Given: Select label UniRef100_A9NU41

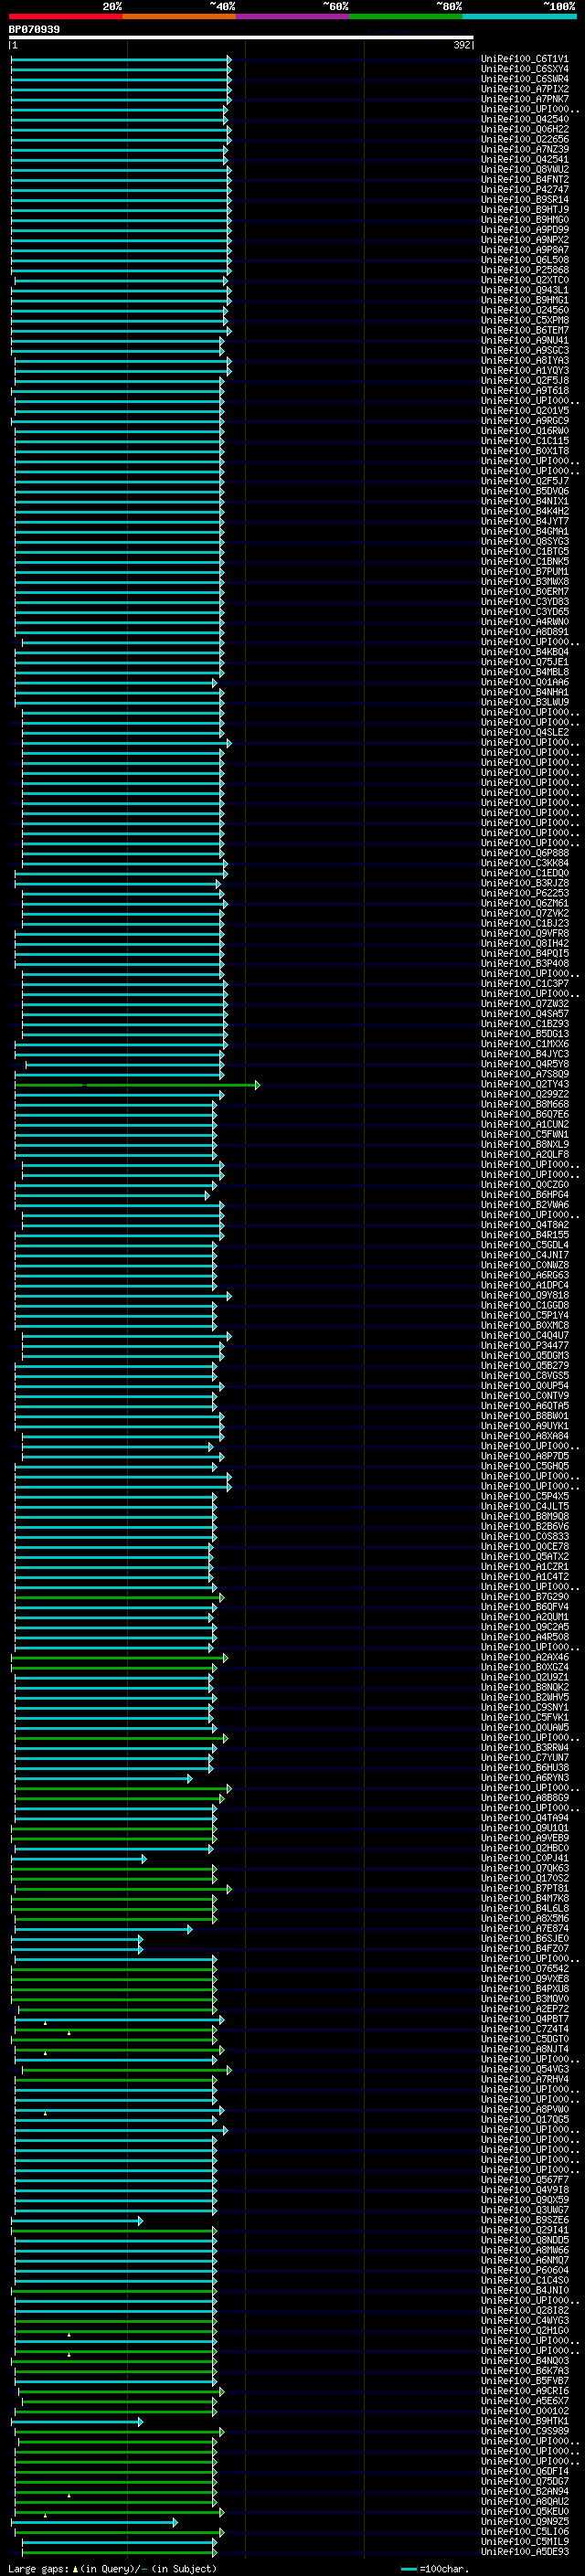Looking at the screenshot, I should point(525,340).
